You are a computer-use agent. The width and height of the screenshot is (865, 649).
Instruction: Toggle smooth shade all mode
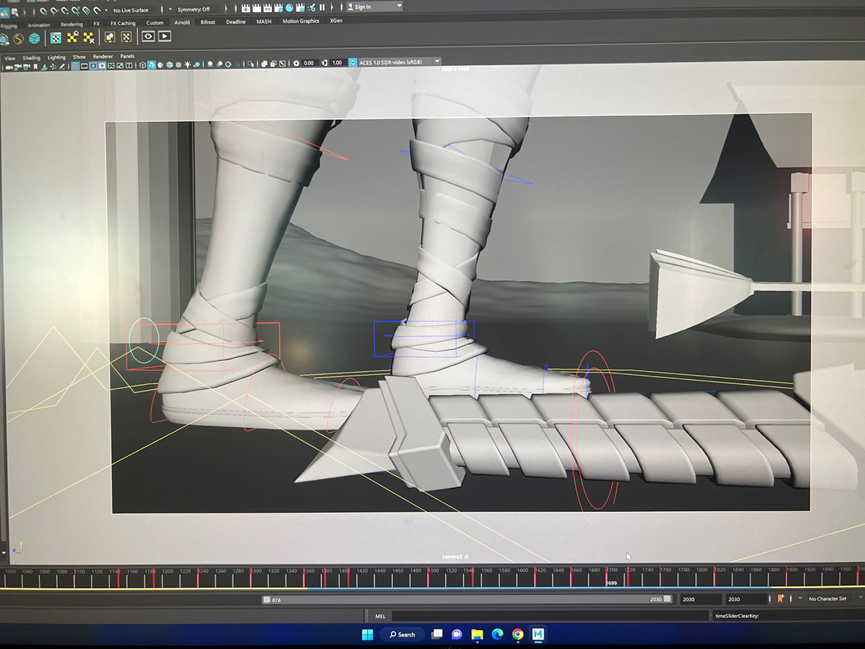point(152,65)
